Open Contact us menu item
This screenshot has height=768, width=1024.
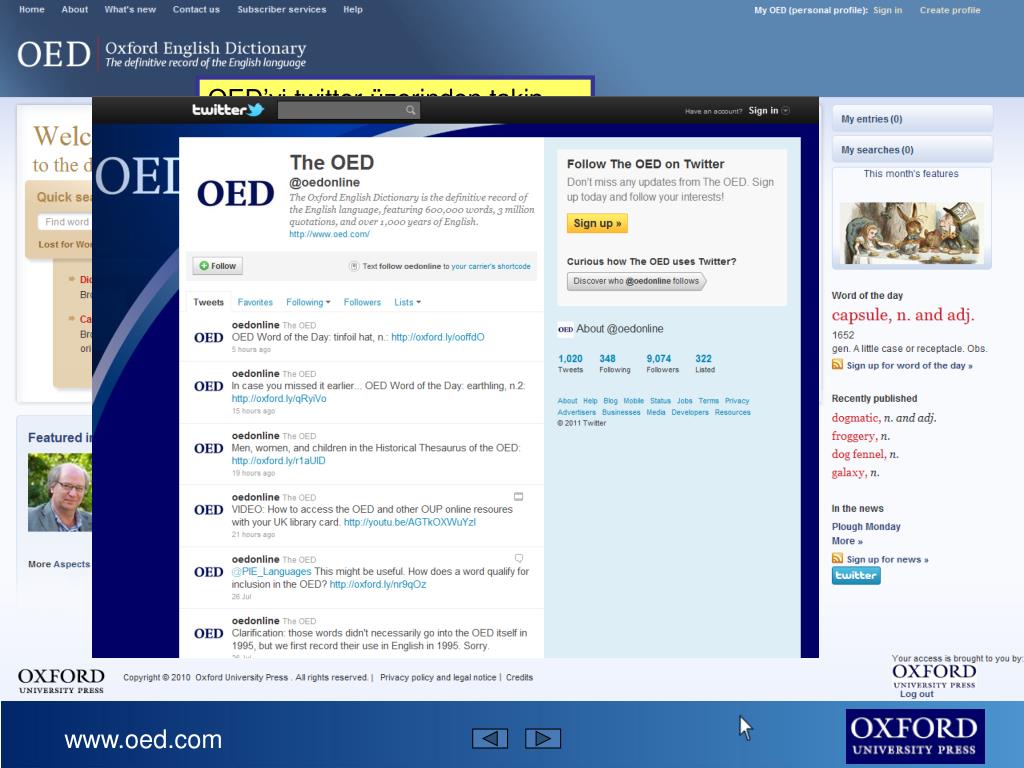pyautogui.click(x=196, y=10)
